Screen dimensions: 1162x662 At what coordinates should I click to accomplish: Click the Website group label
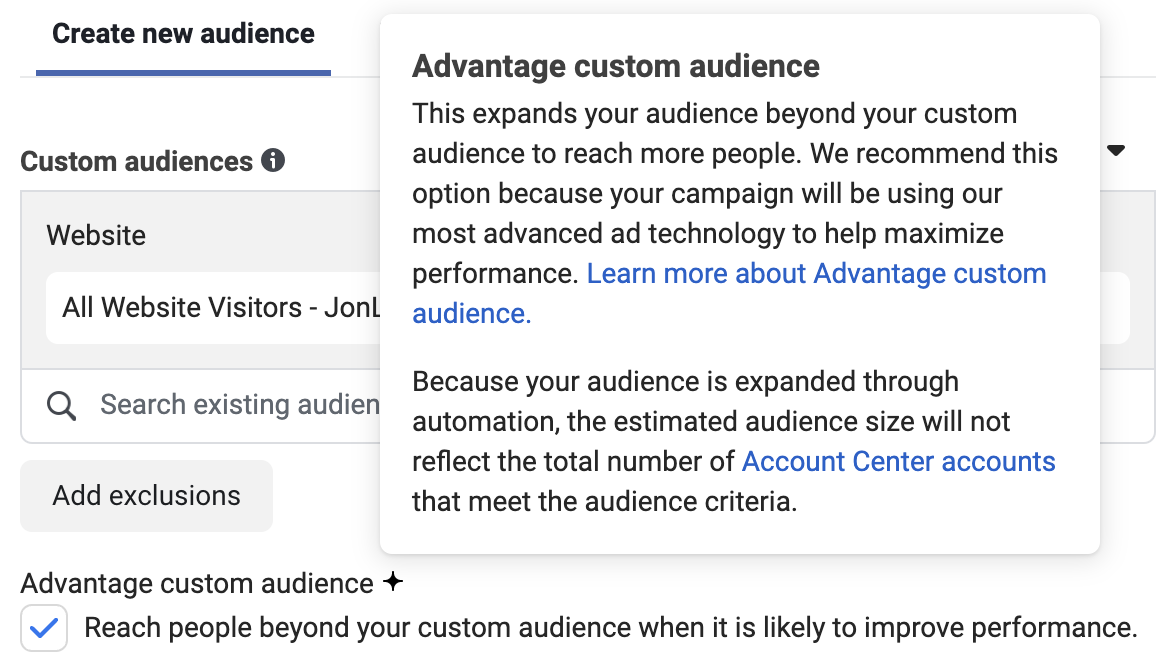(96, 236)
